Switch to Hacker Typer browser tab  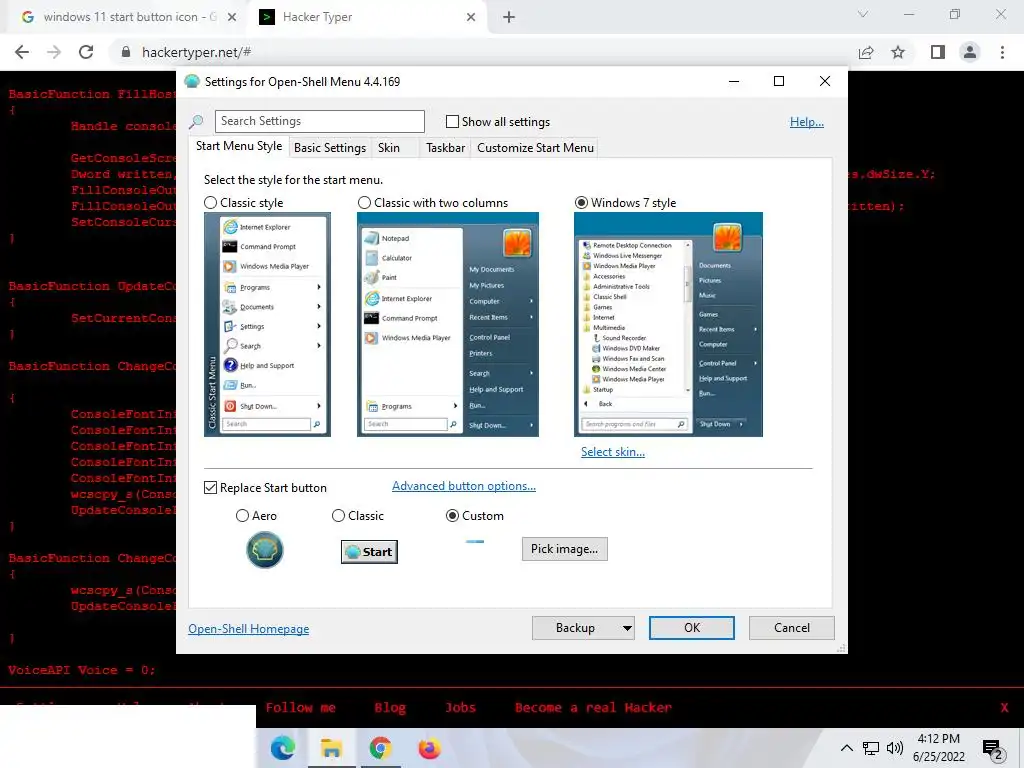367,18
